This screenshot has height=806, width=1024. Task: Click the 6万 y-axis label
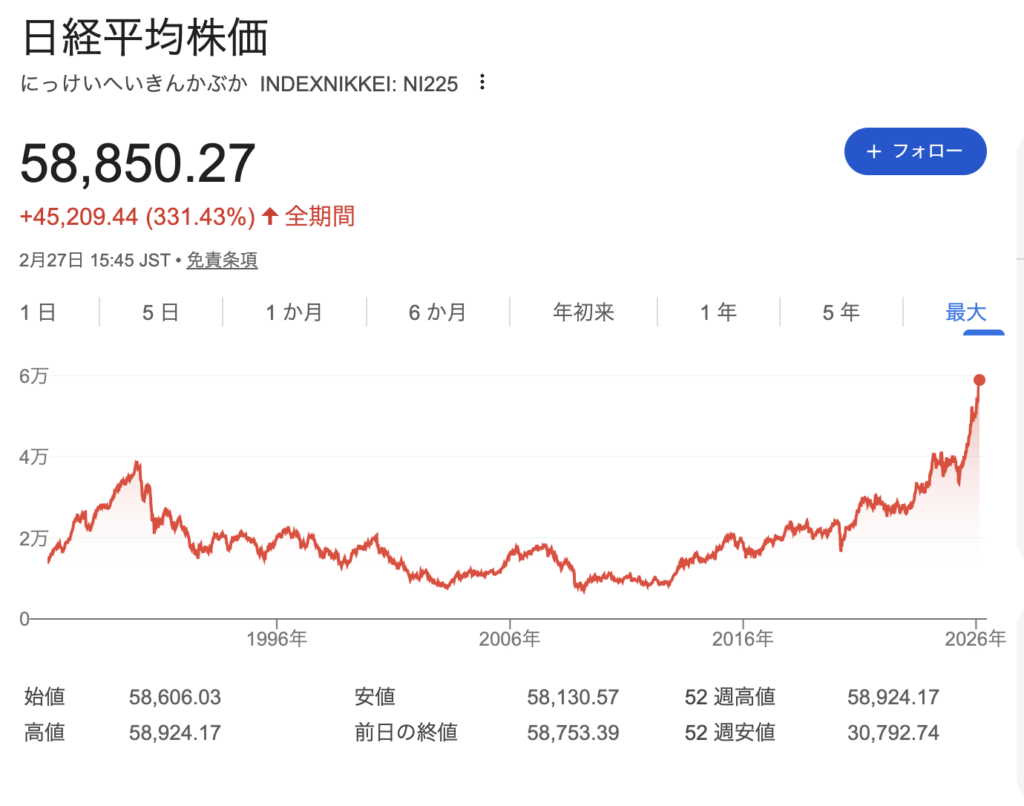[33, 375]
